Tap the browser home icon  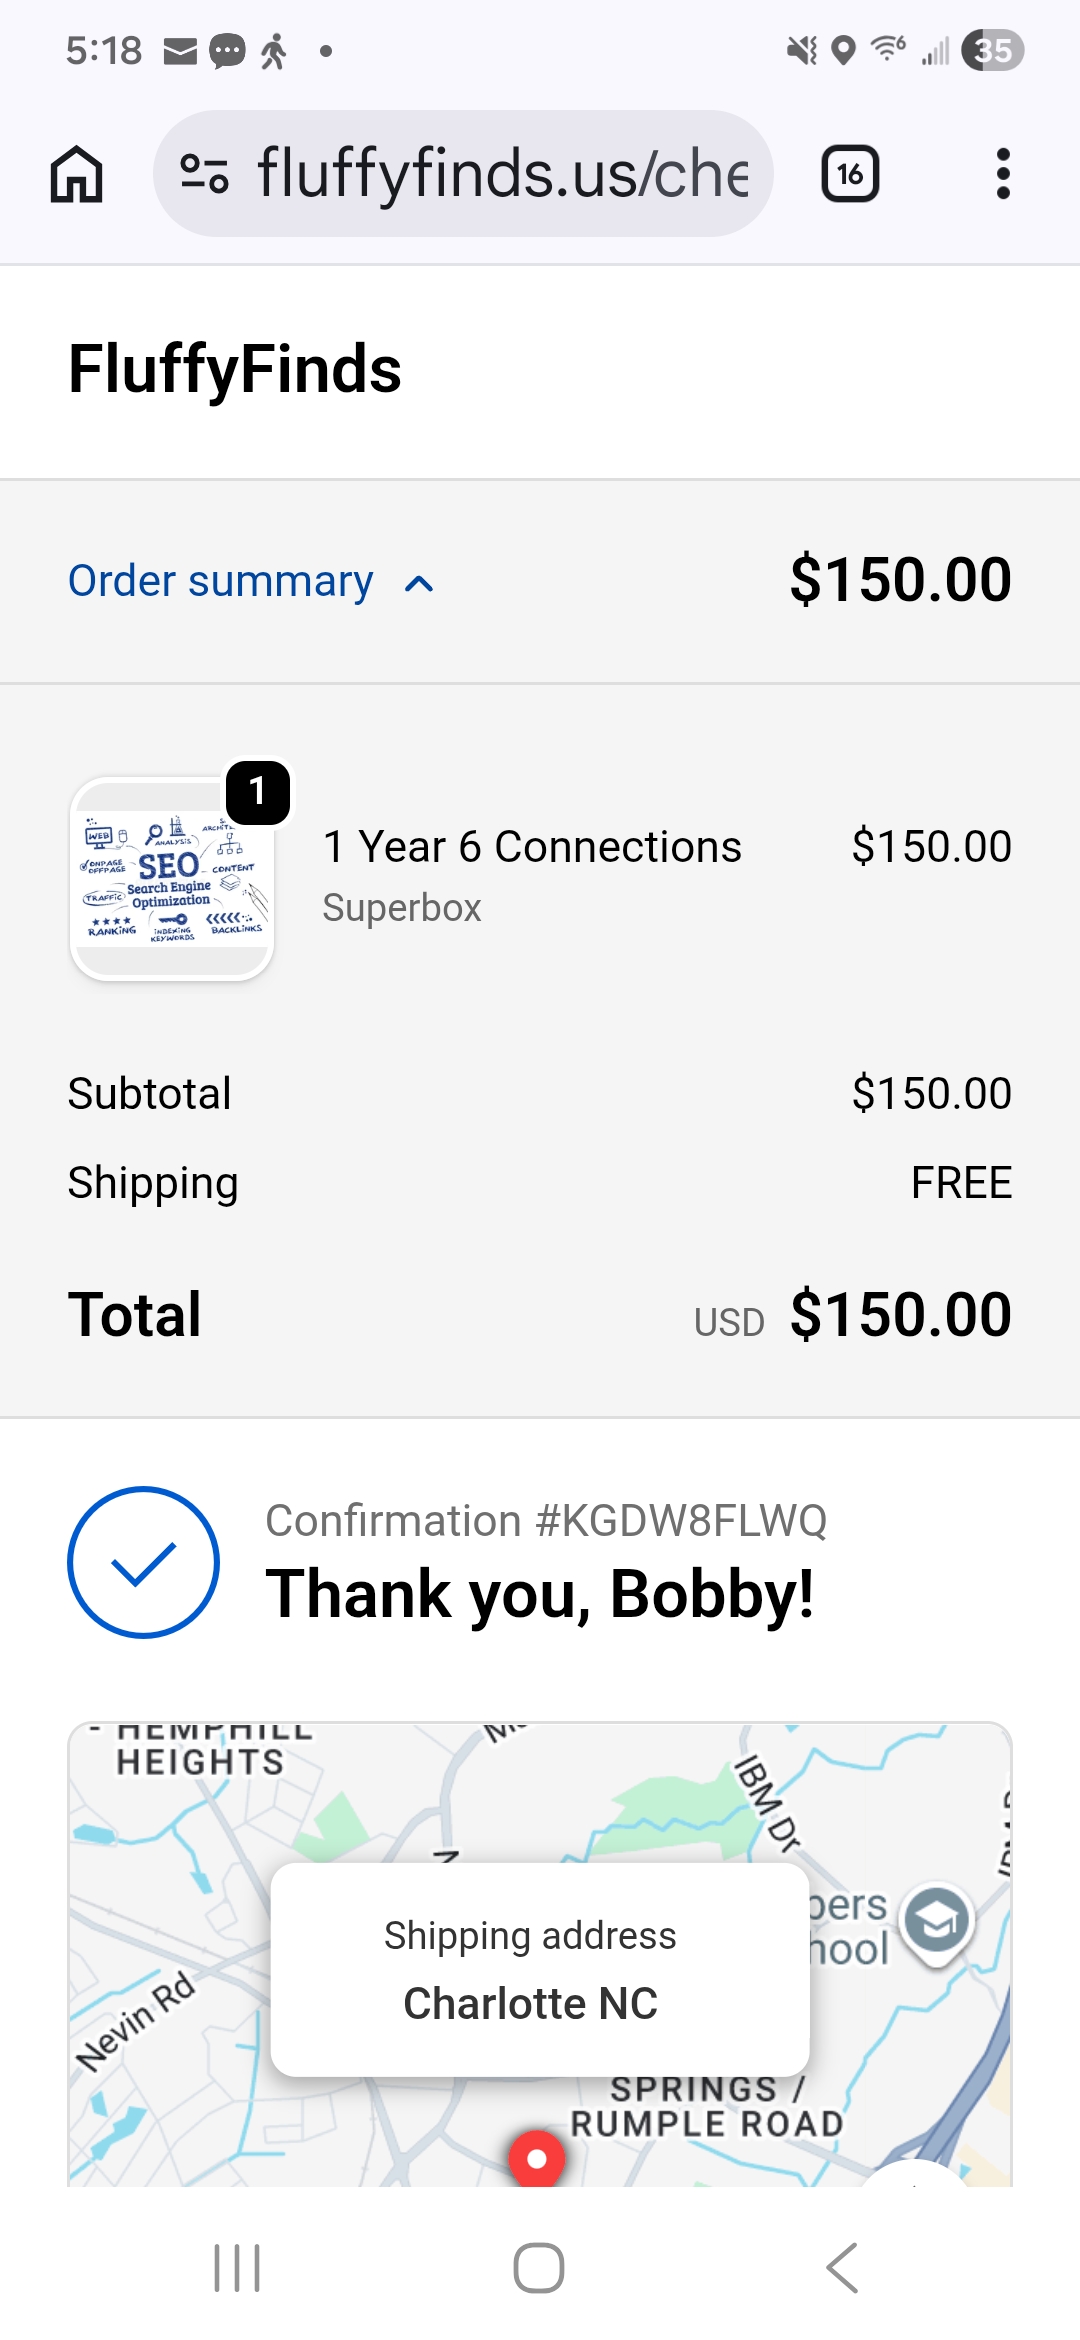[77, 174]
